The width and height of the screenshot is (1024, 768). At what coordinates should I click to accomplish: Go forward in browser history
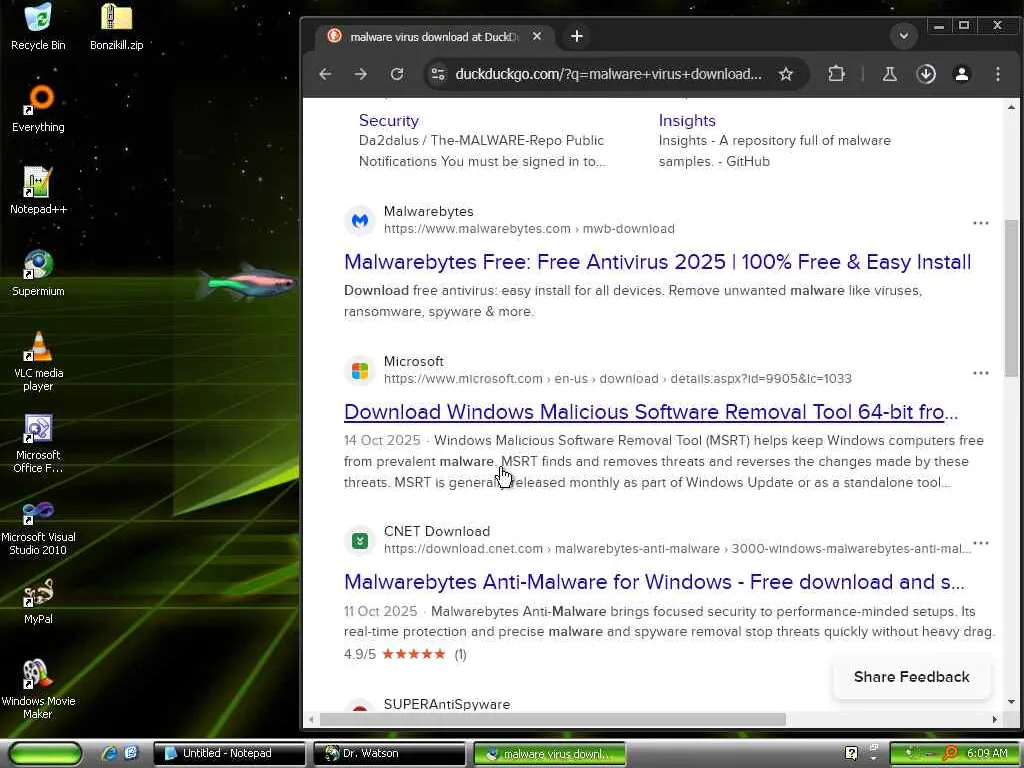point(360,74)
